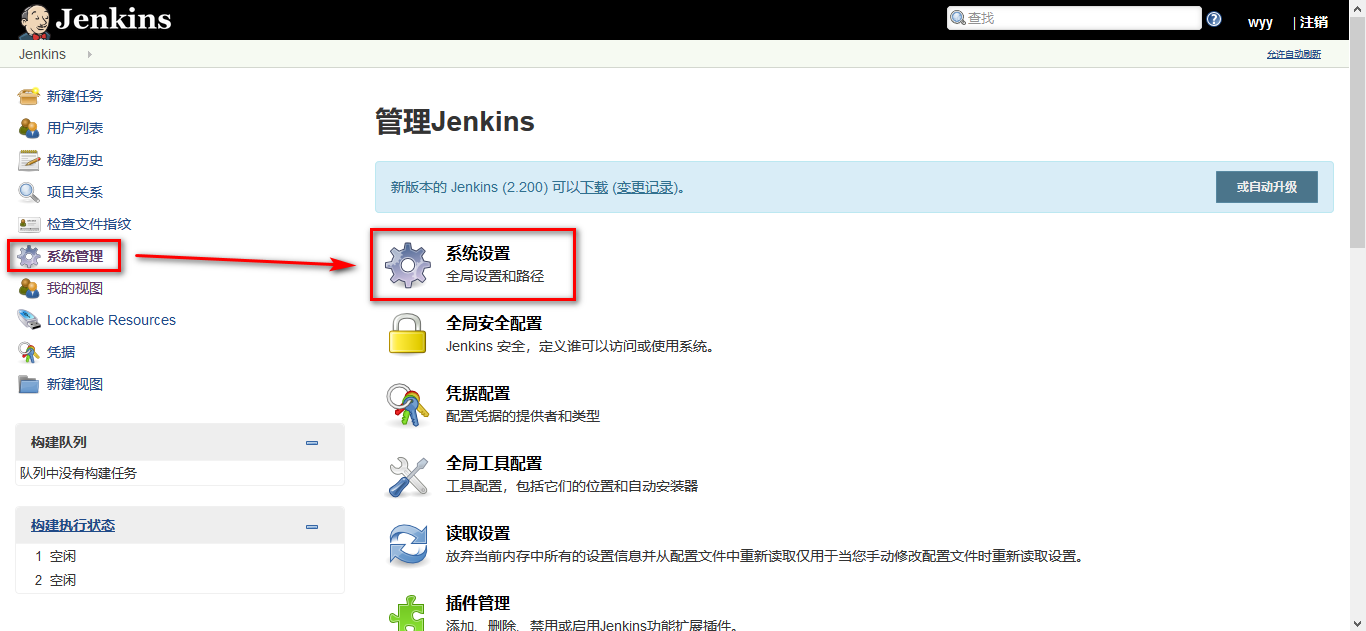The height and width of the screenshot is (631, 1366).
Task: Open 构建历史 in the sidebar
Action: point(75,160)
